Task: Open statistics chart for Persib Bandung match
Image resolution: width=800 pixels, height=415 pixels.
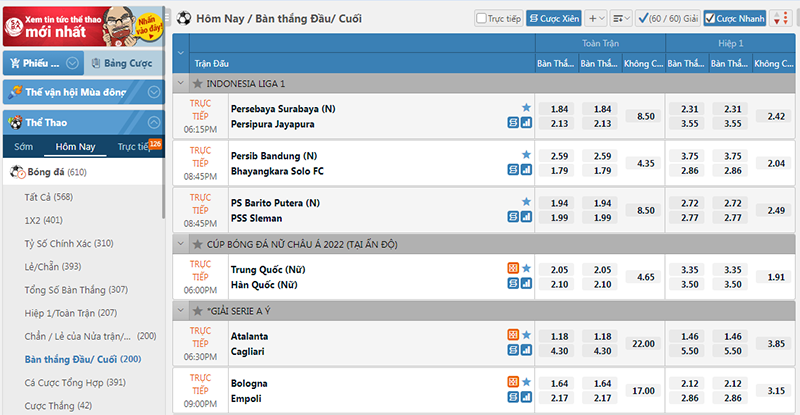Action: pyautogui.click(x=526, y=171)
